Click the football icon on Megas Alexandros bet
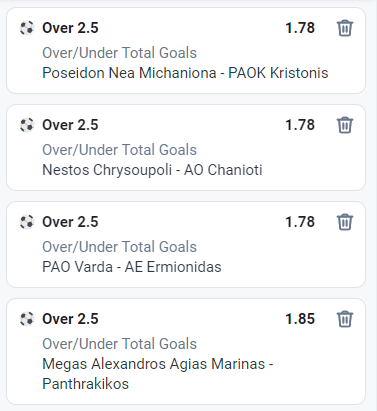The height and width of the screenshot is (411, 377). (27, 319)
